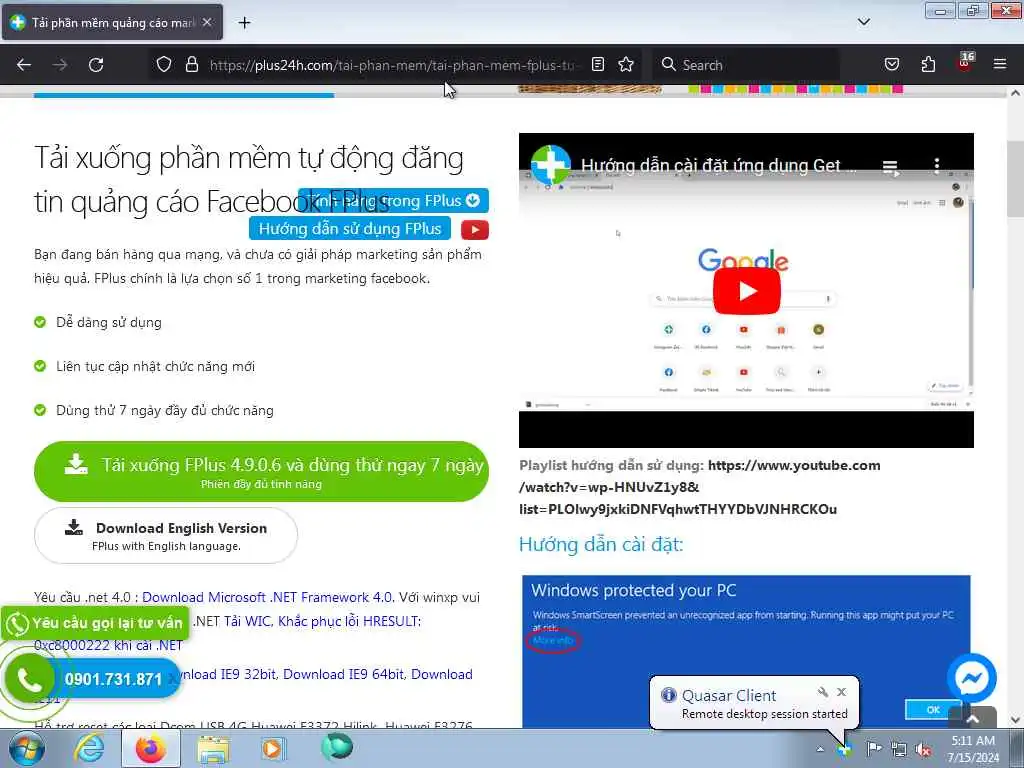
Task: Open media player taskbar icon
Action: [272, 748]
